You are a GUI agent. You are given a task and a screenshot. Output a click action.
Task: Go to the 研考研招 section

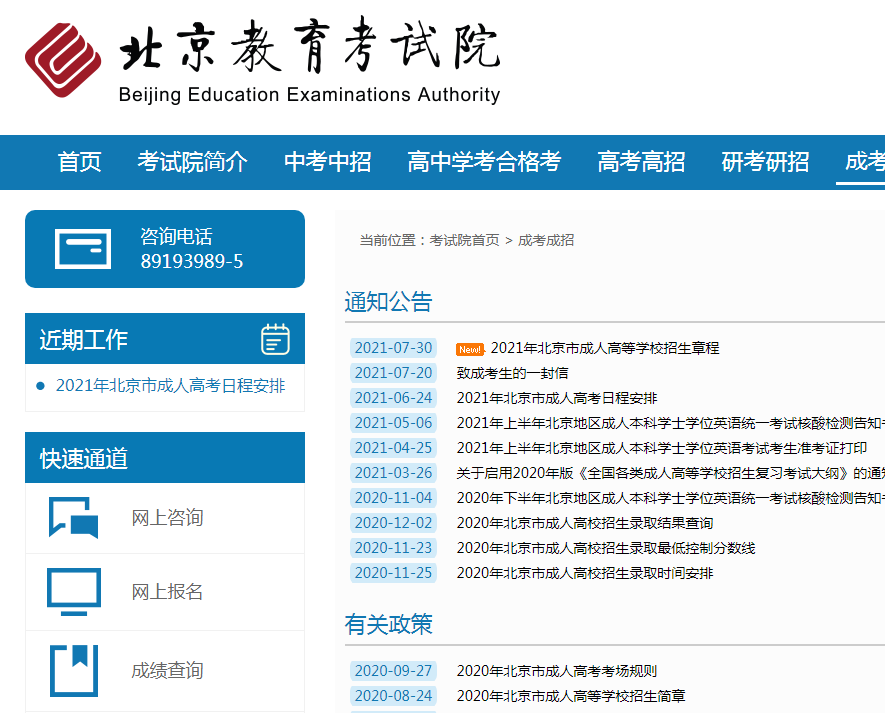pos(765,162)
